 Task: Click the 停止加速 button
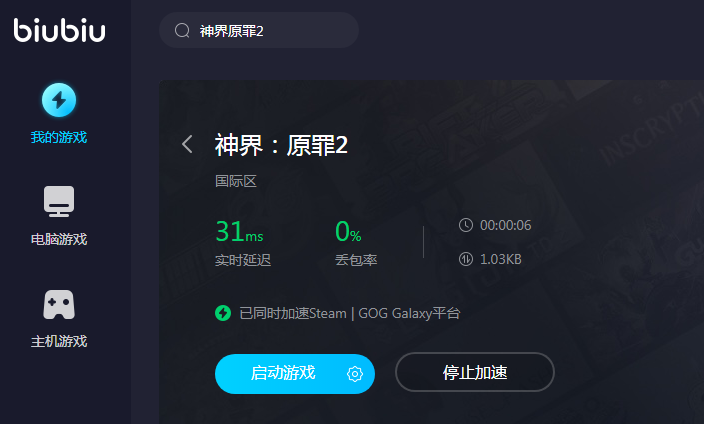pyautogui.click(x=475, y=372)
